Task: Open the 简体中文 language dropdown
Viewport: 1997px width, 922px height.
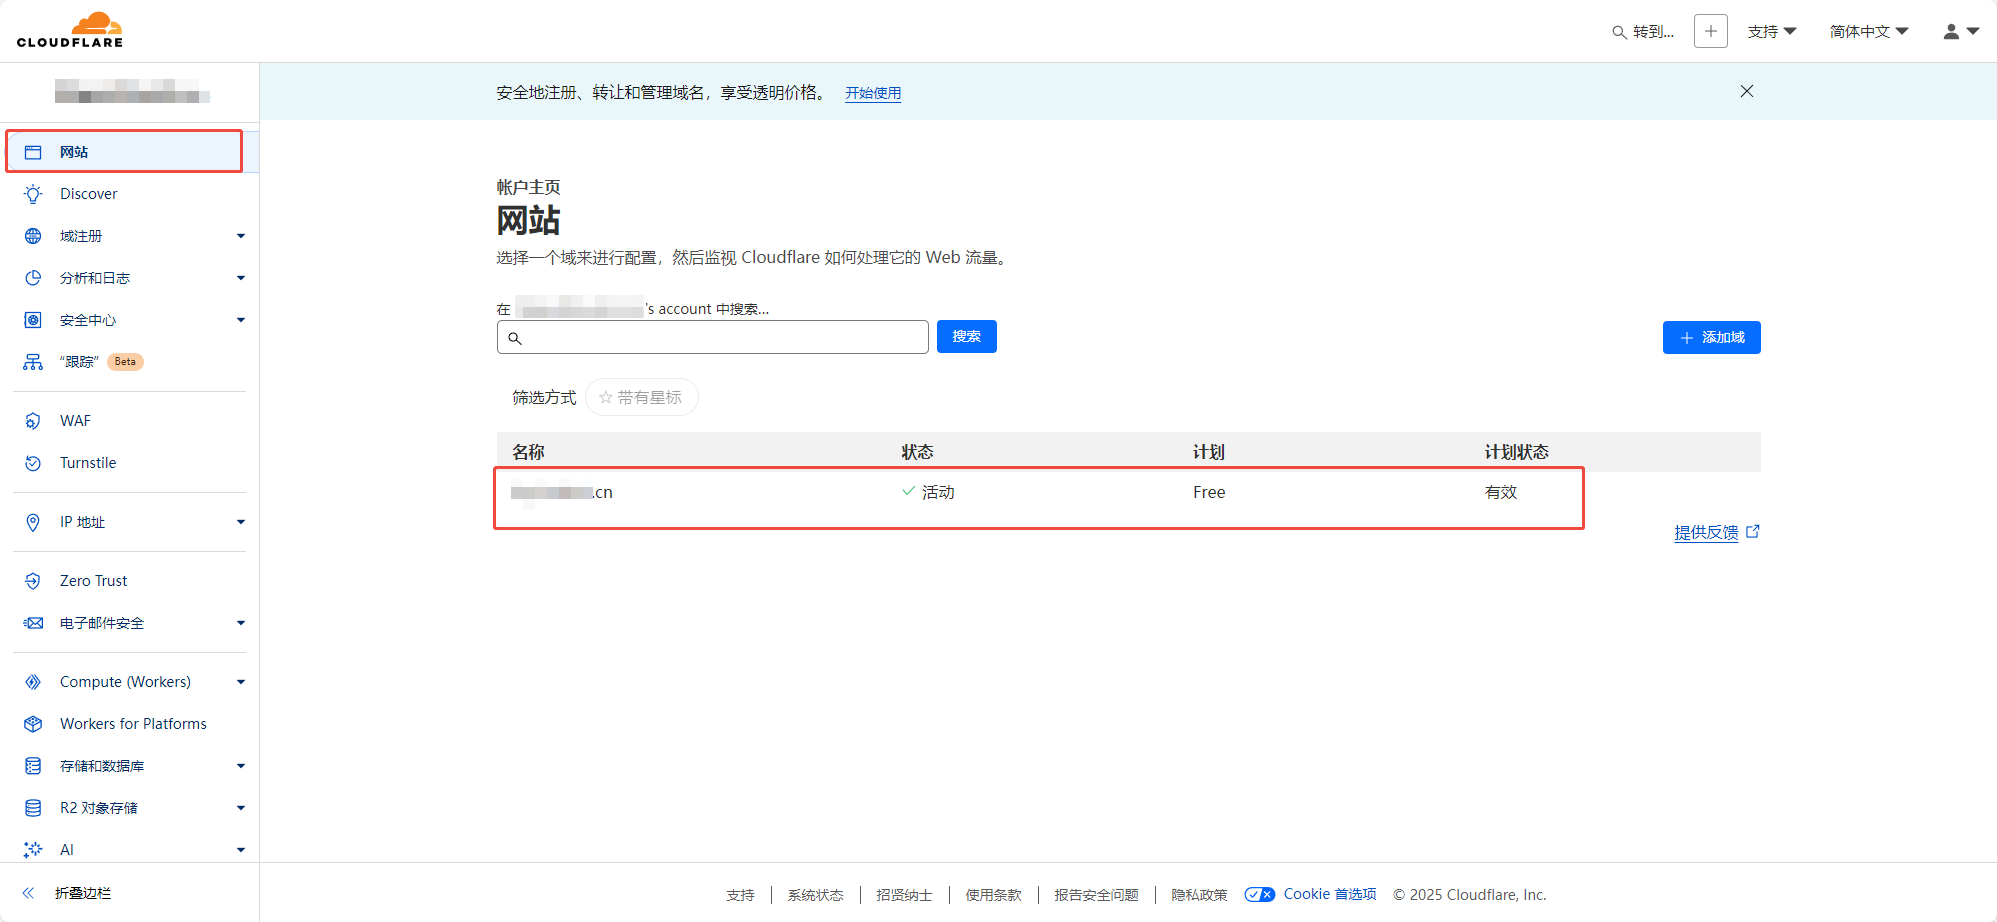Action: coord(1869,32)
